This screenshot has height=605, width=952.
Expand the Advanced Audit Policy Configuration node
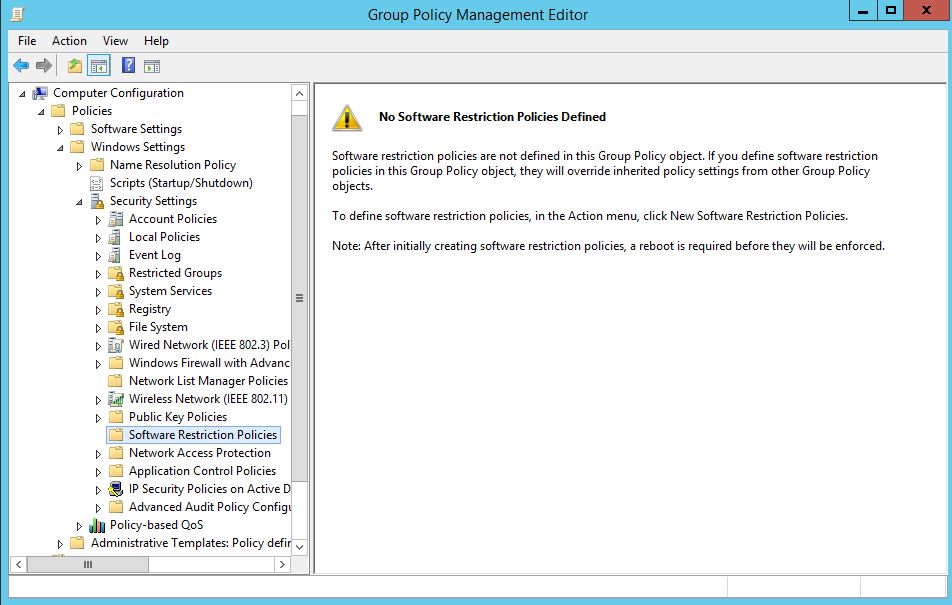pyautogui.click(x=98, y=507)
